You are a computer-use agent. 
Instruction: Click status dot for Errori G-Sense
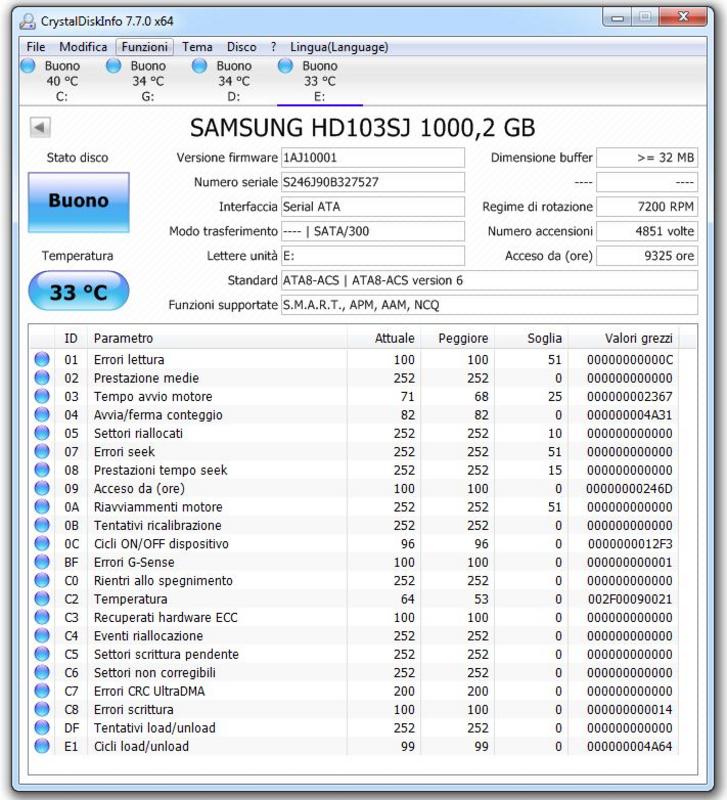(x=42, y=562)
